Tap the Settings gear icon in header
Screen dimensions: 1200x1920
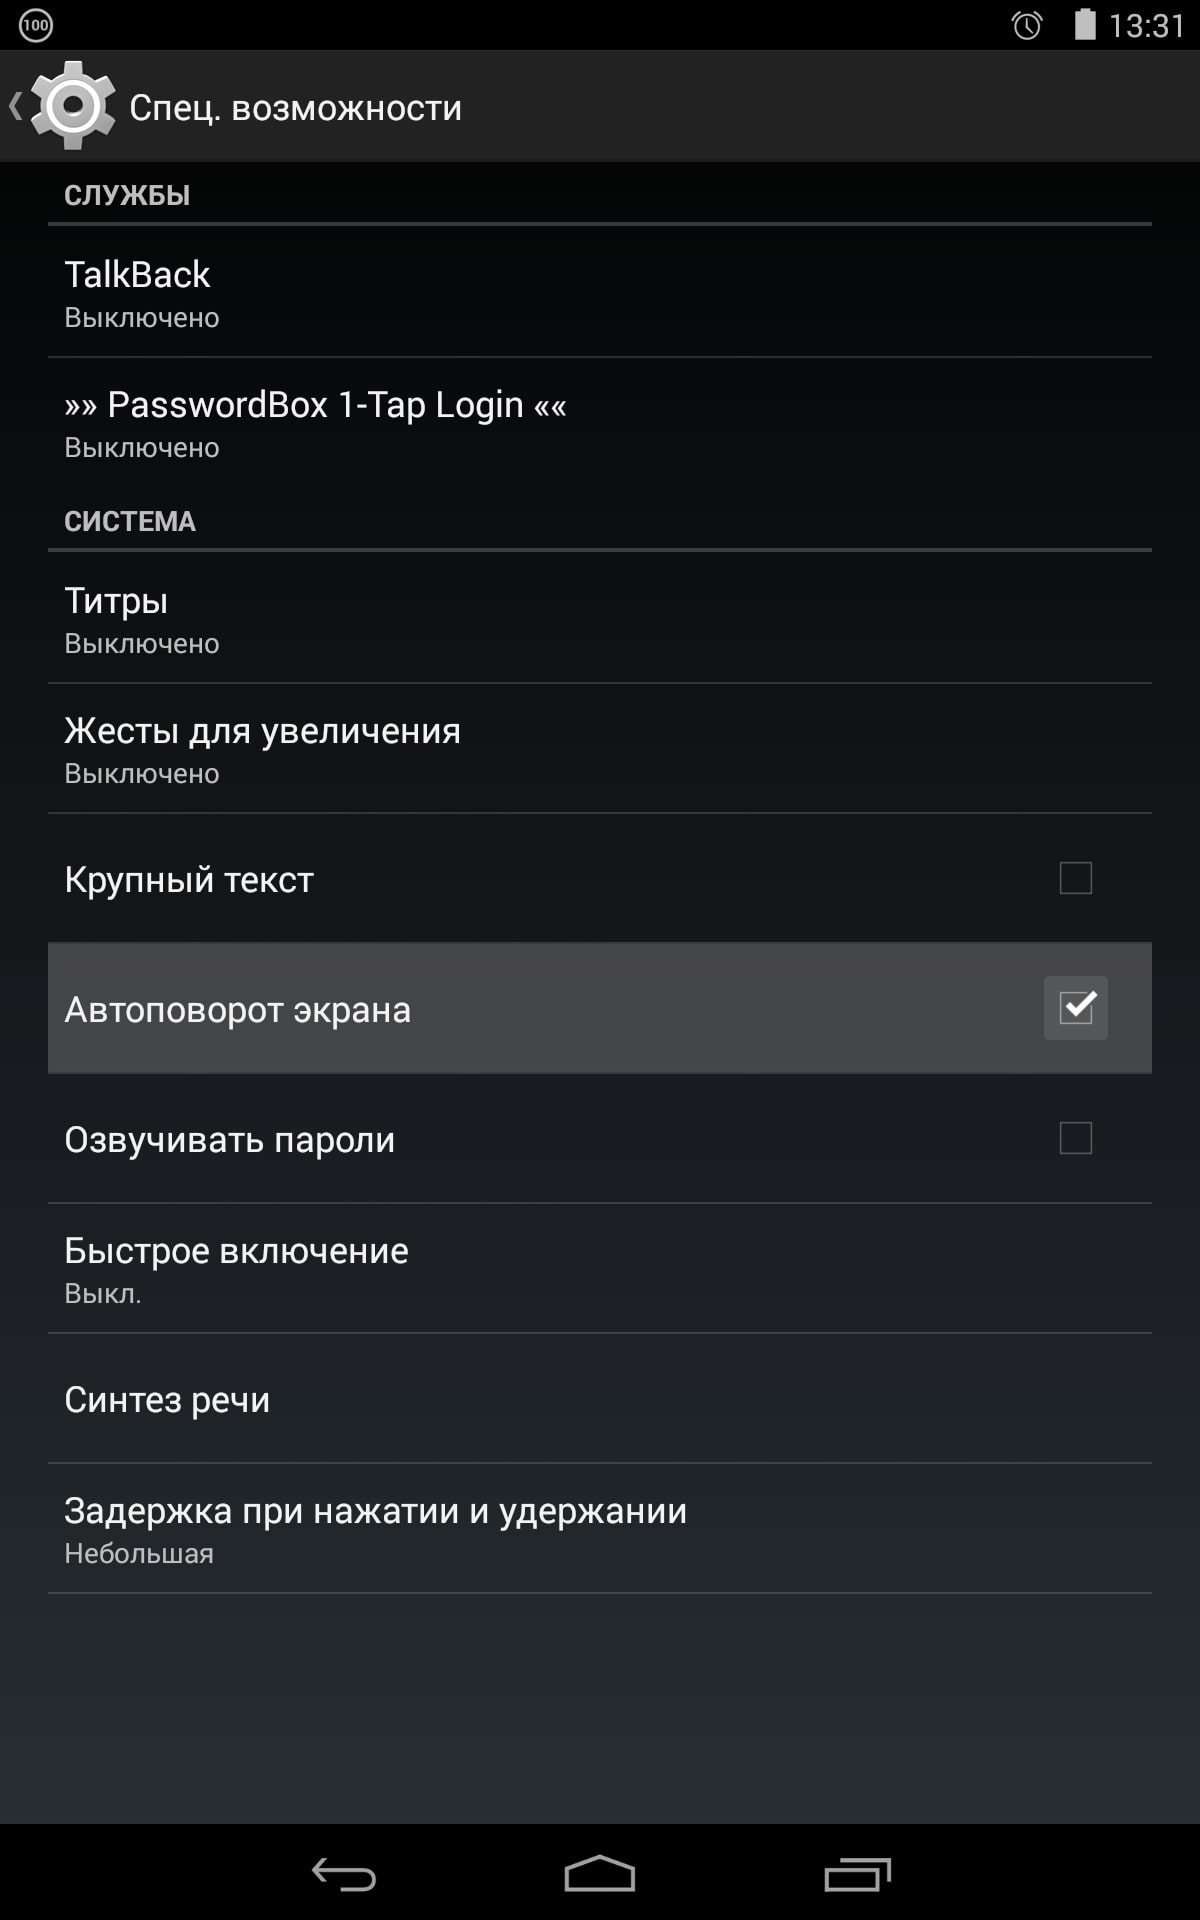tap(73, 106)
